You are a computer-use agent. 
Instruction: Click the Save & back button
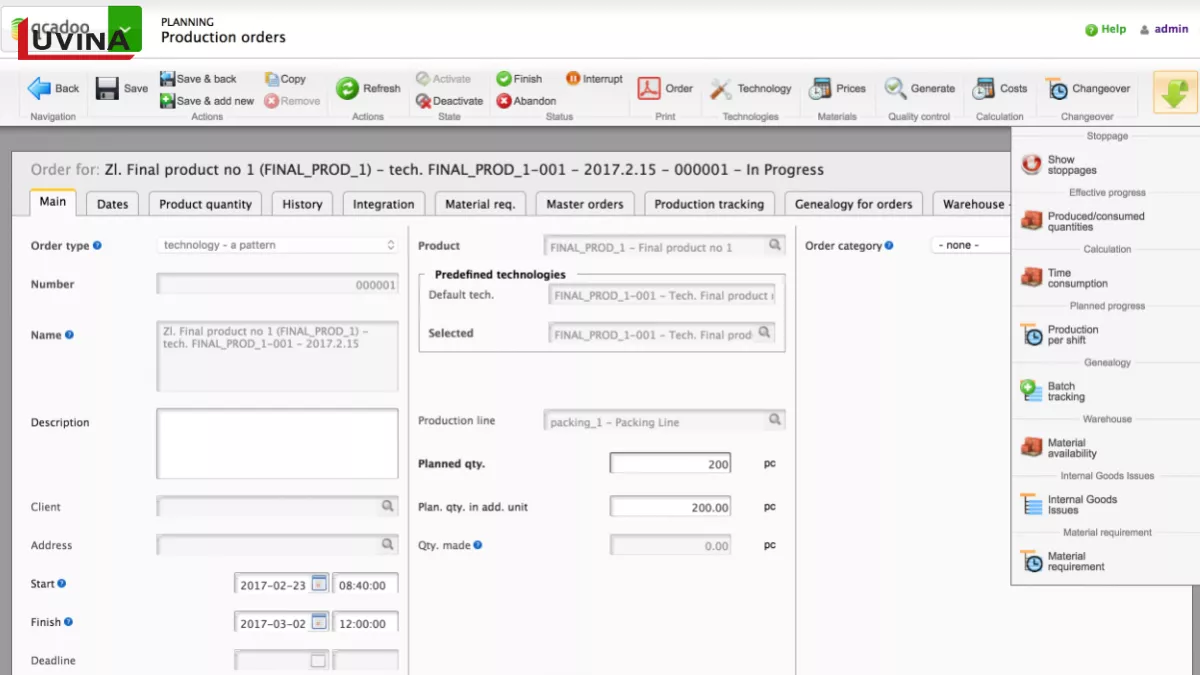199,78
